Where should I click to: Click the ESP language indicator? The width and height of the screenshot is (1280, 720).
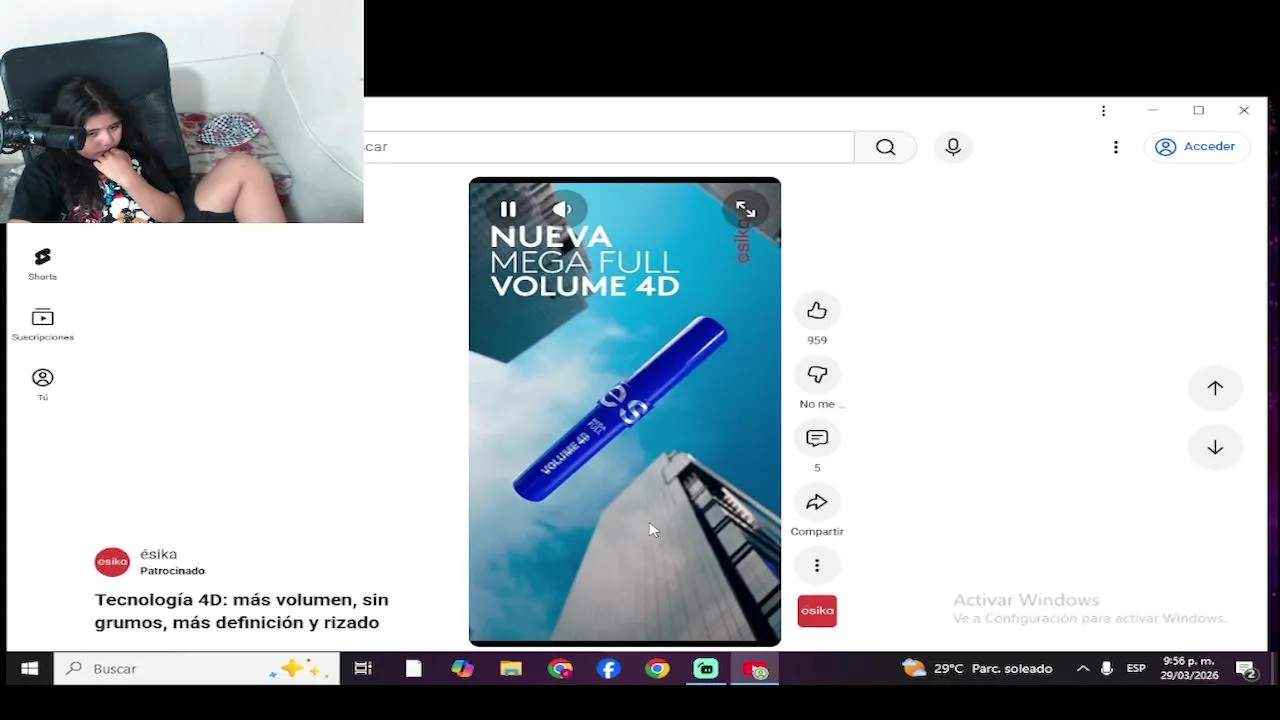tap(1136, 668)
